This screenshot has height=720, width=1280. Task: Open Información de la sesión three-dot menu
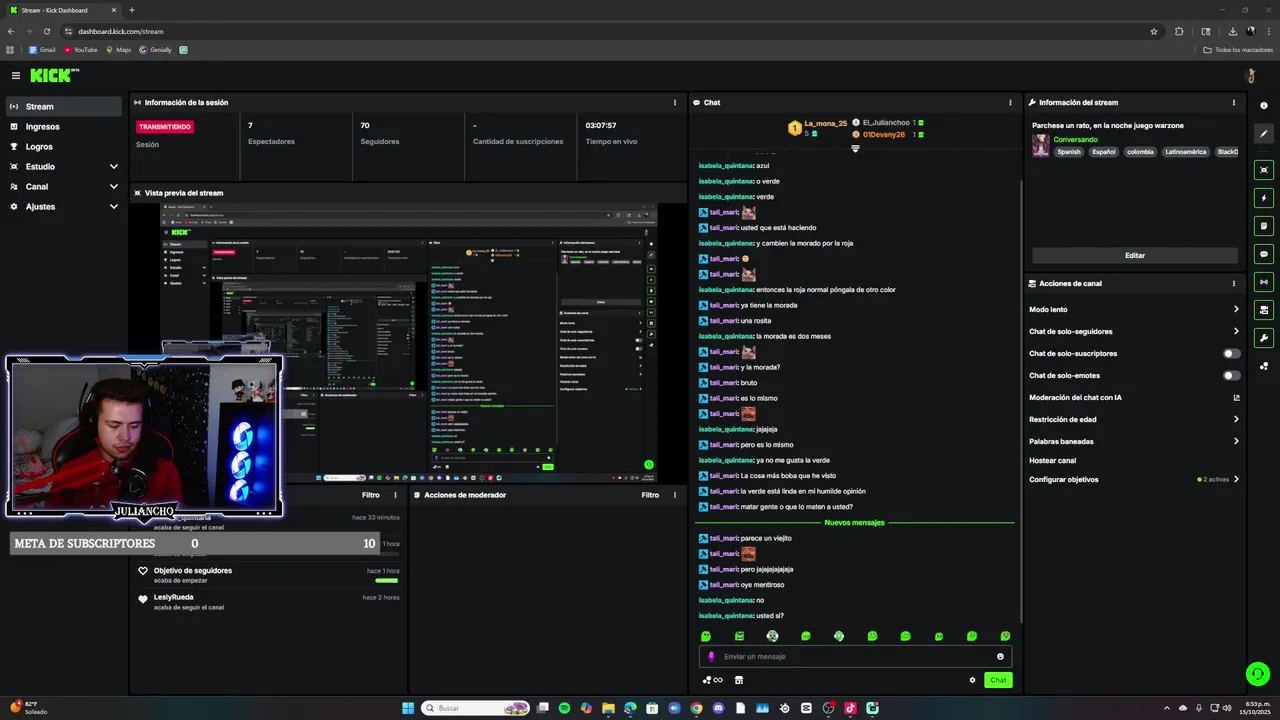point(675,102)
